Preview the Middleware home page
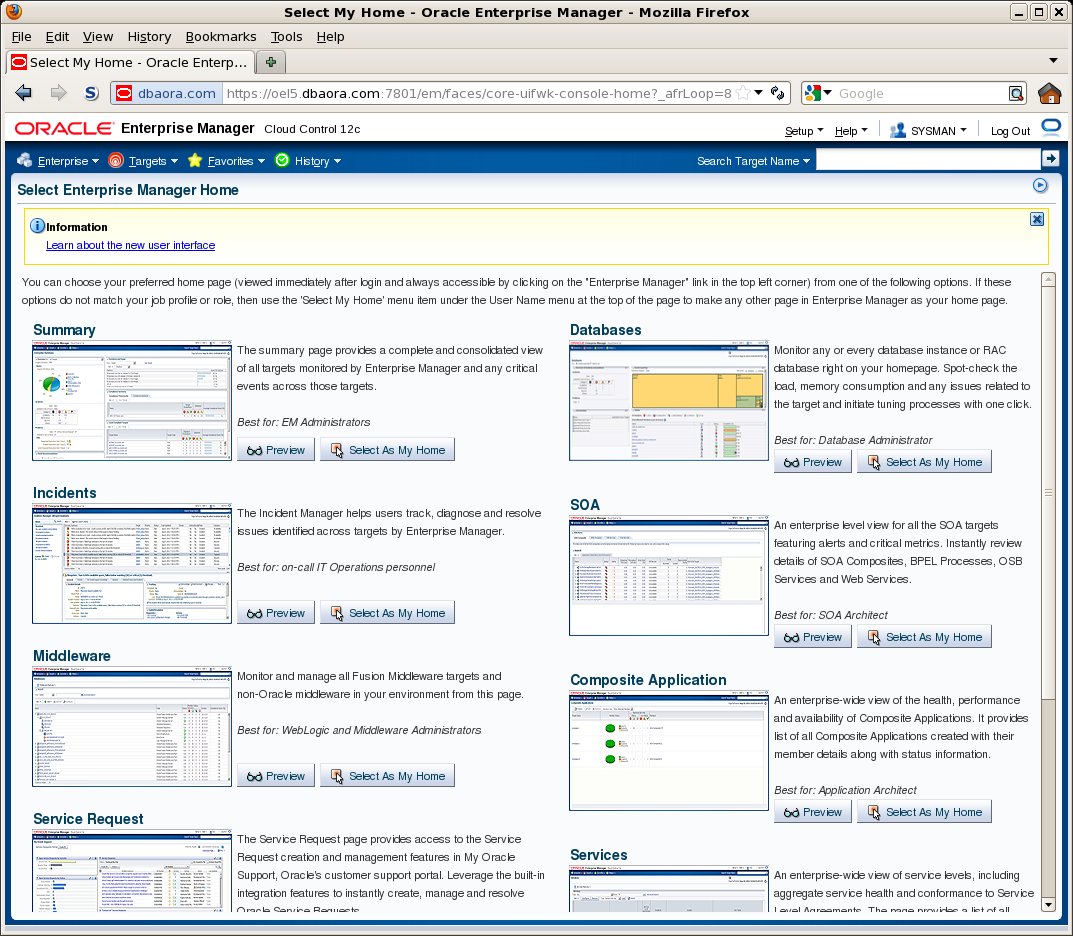 (276, 775)
